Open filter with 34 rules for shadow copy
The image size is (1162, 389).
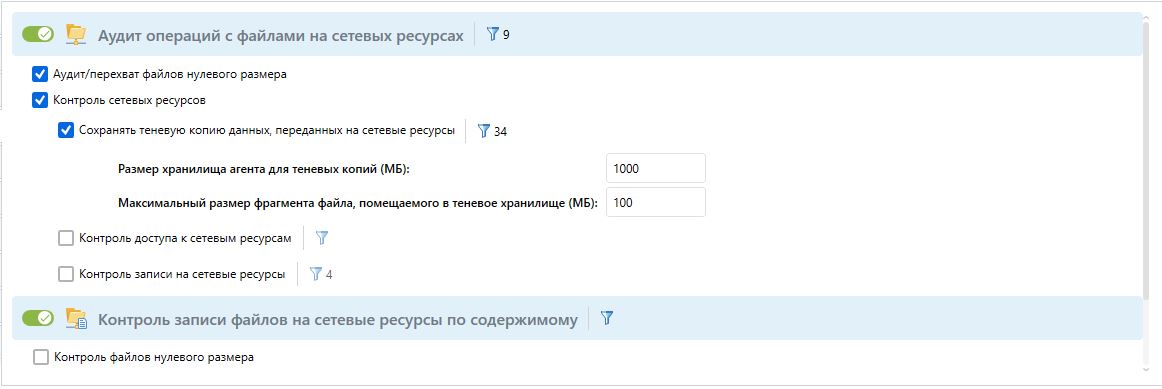(492, 131)
